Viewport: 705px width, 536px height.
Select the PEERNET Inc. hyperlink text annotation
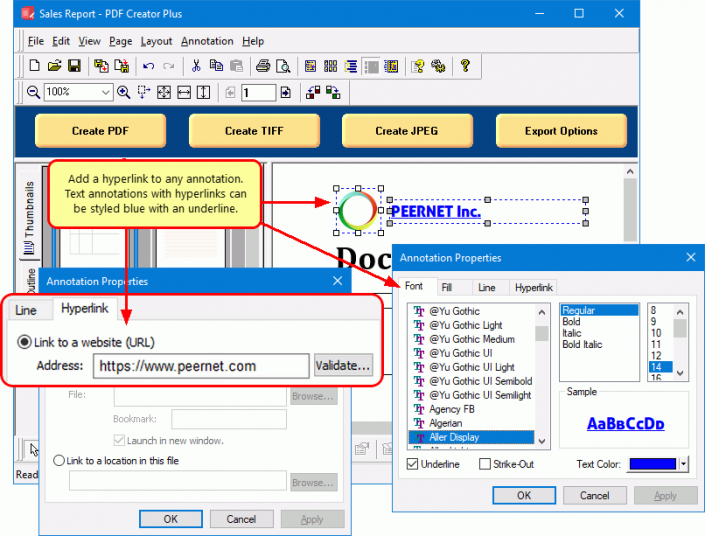click(x=436, y=211)
